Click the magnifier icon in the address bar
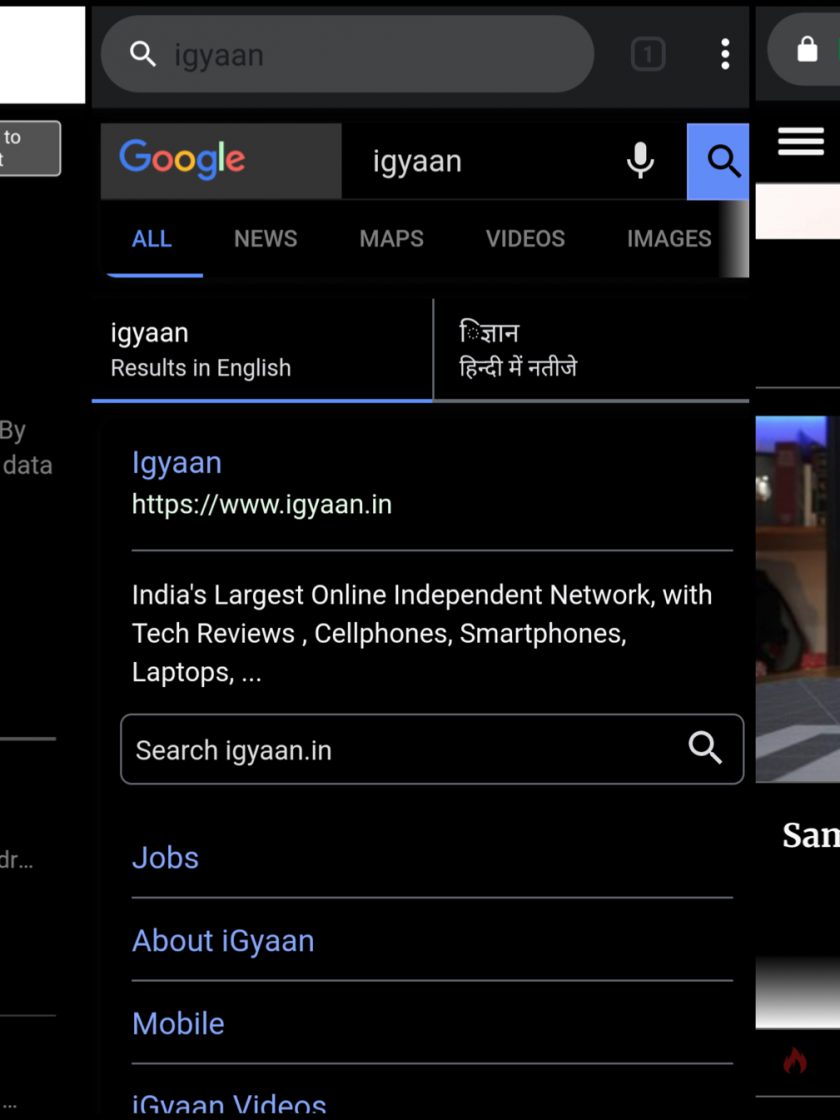 pyautogui.click(x=143, y=54)
